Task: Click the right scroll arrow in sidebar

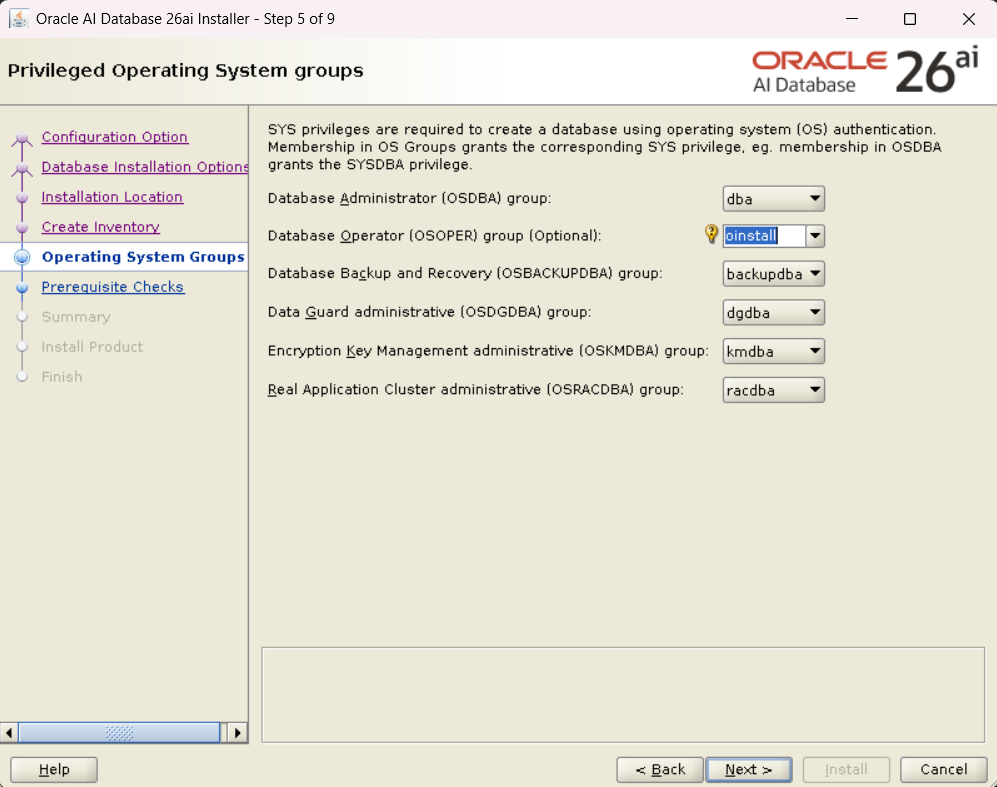Action: (x=237, y=733)
